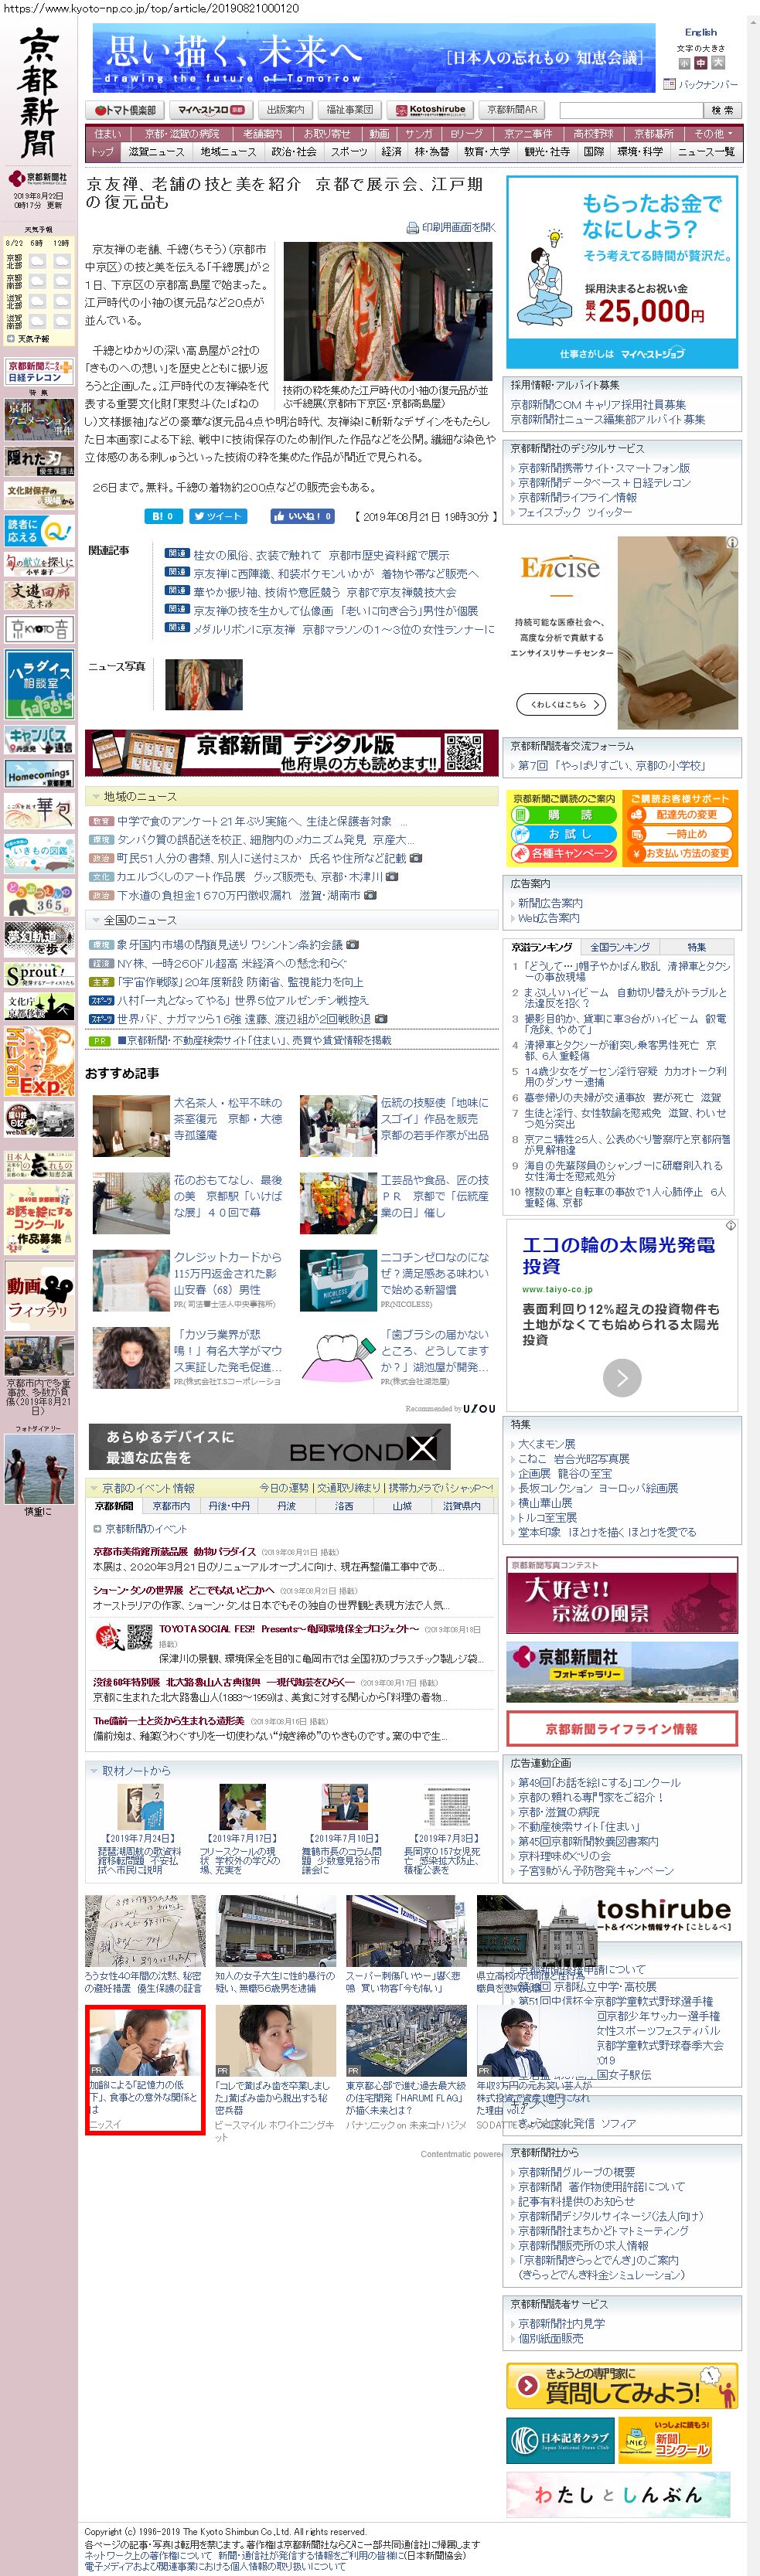The image size is (760, 2576).
Task: Open the Kotoshirube button
Action: pyautogui.click(x=429, y=110)
